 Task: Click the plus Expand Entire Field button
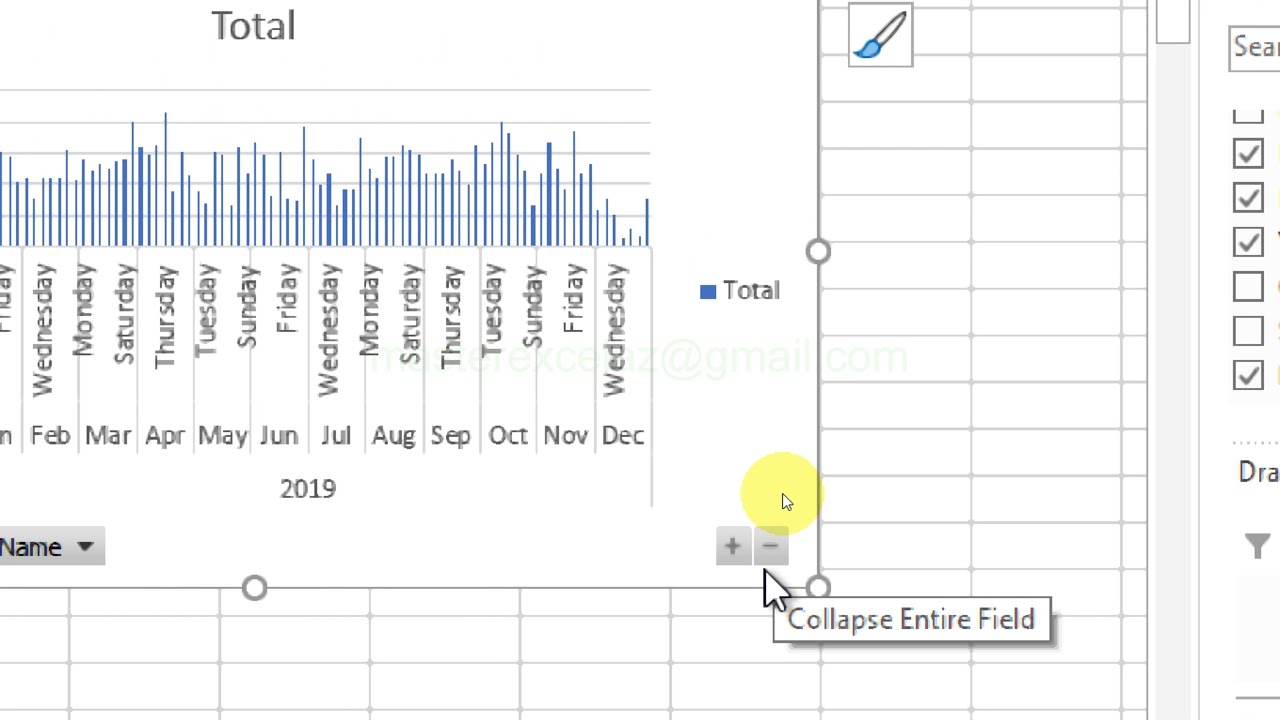point(732,546)
